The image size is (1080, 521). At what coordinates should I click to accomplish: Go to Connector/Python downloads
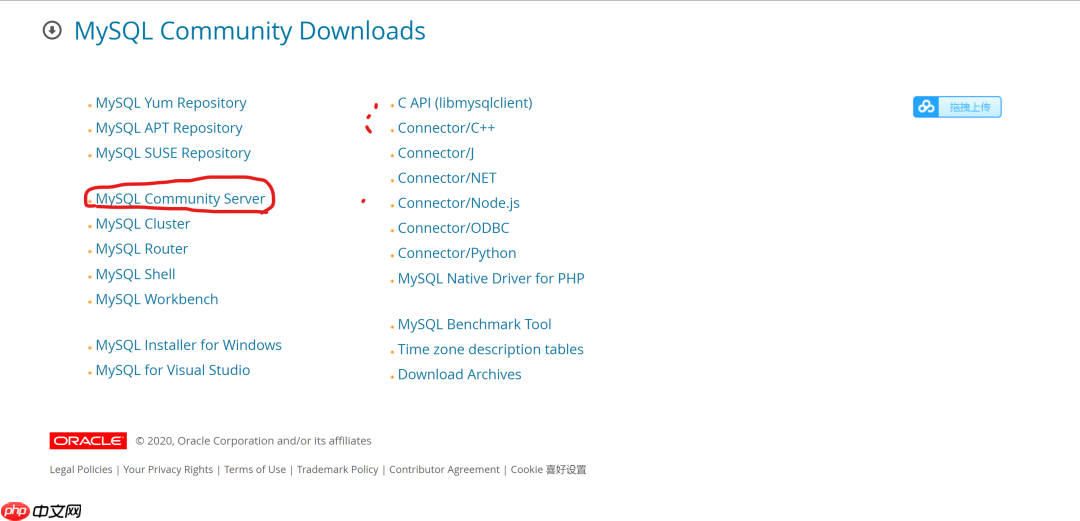tap(457, 253)
